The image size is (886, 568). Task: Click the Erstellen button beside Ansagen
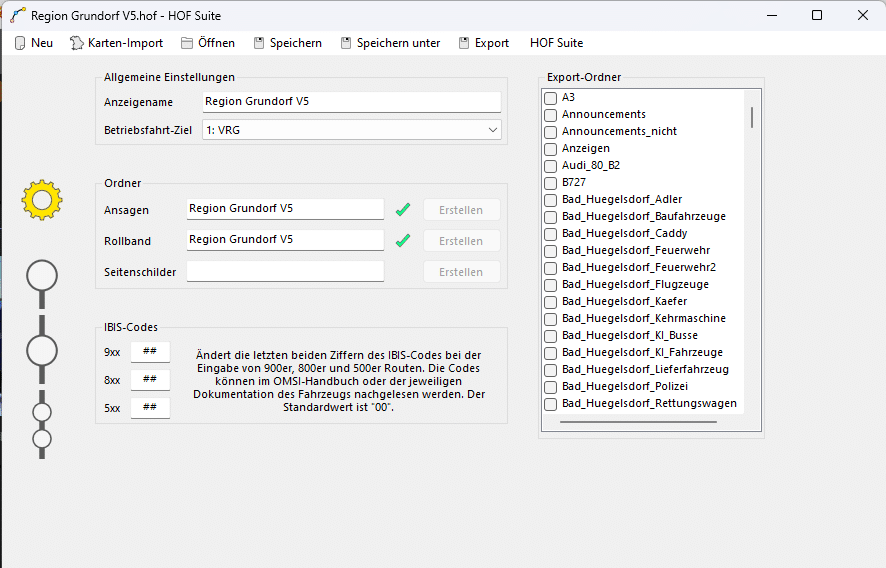[x=461, y=211]
